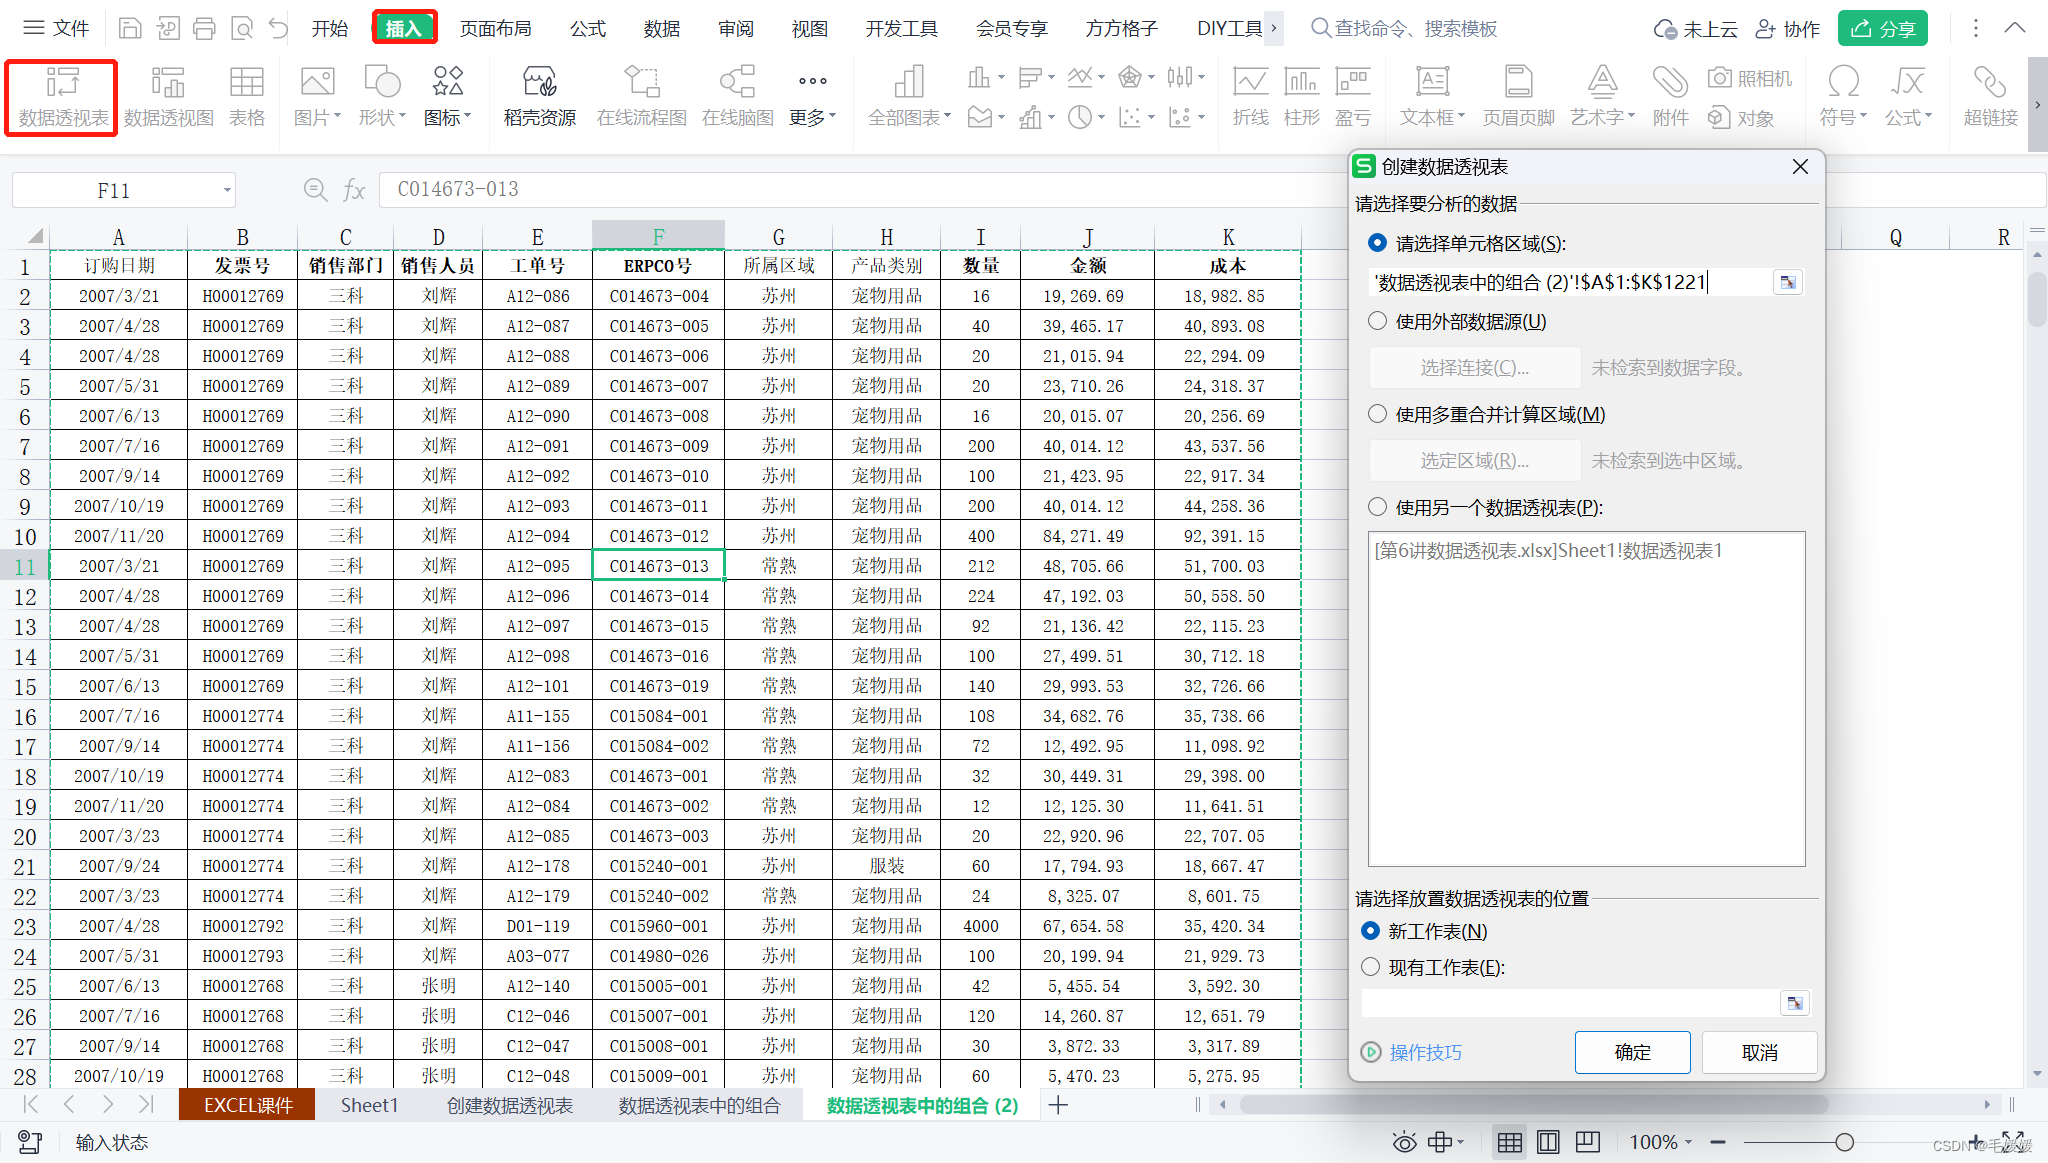The image size is (2048, 1163).
Task: Open the 公式 formulas tab
Action: pos(588,28)
